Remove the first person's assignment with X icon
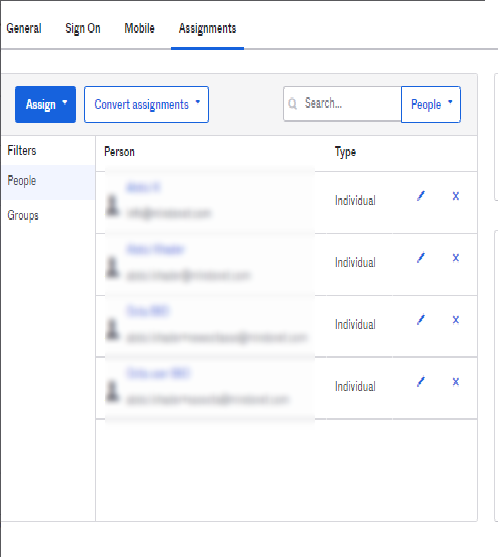 point(456,196)
